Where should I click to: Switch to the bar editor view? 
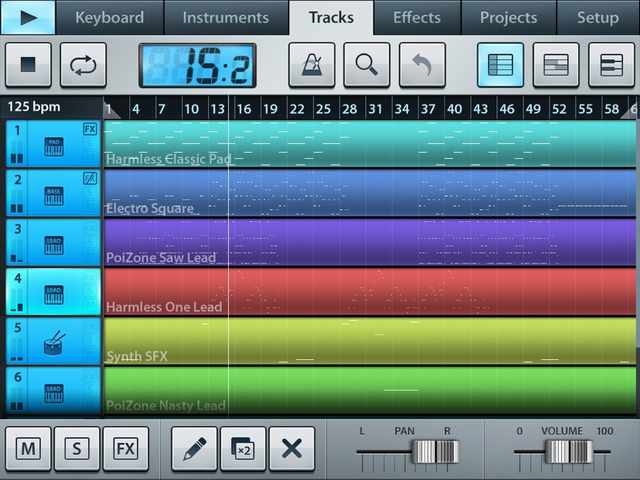[x=556, y=66]
